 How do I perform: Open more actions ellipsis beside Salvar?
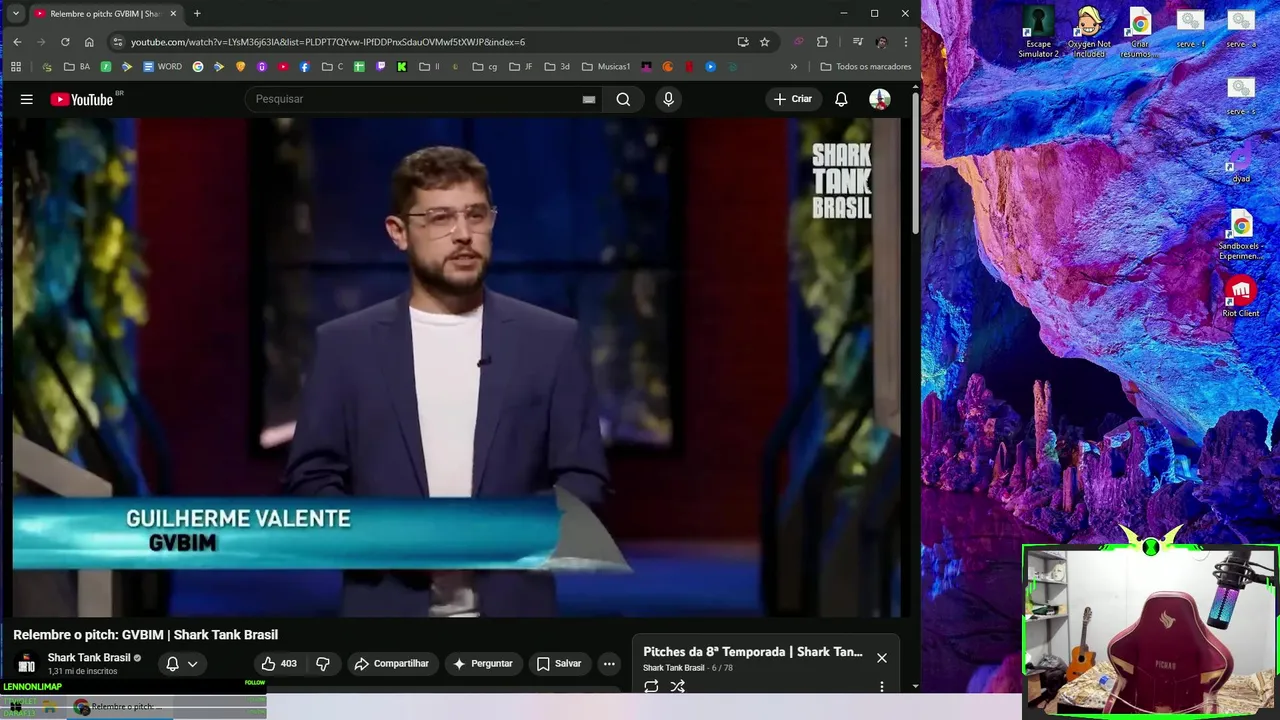[x=609, y=663]
